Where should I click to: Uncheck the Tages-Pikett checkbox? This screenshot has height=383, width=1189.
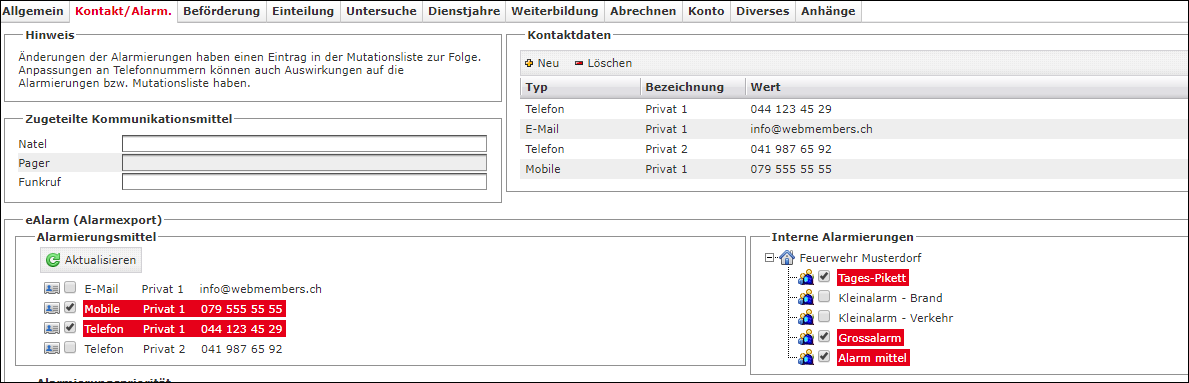(x=824, y=277)
